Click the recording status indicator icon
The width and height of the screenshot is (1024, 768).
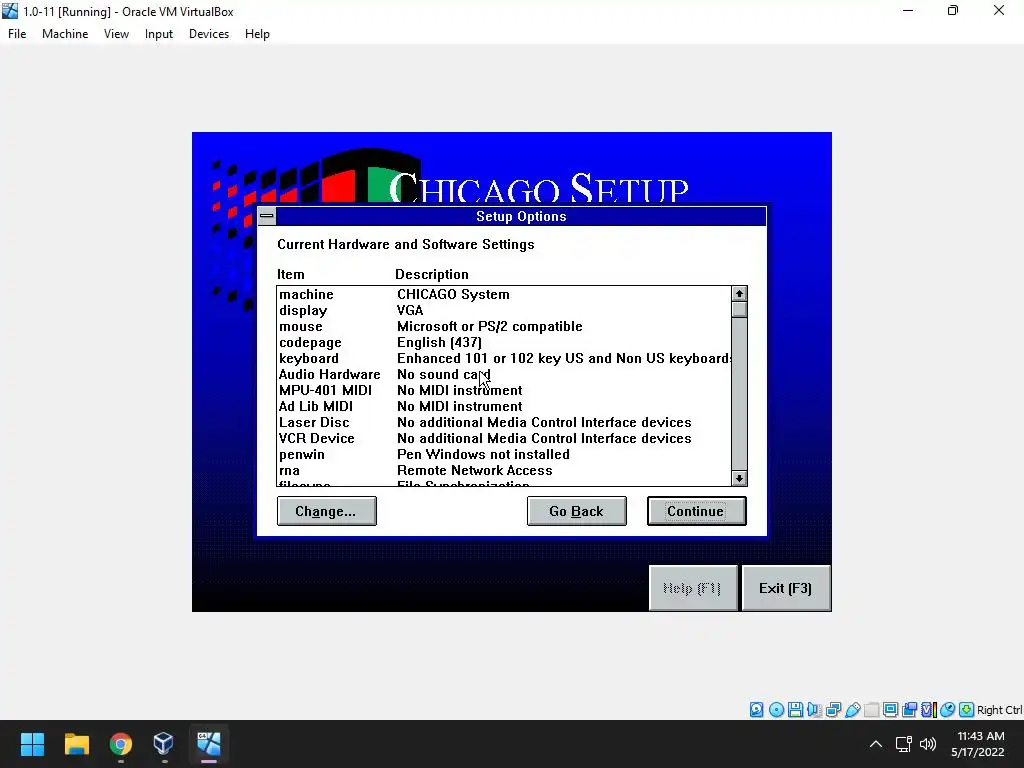click(x=909, y=709)
